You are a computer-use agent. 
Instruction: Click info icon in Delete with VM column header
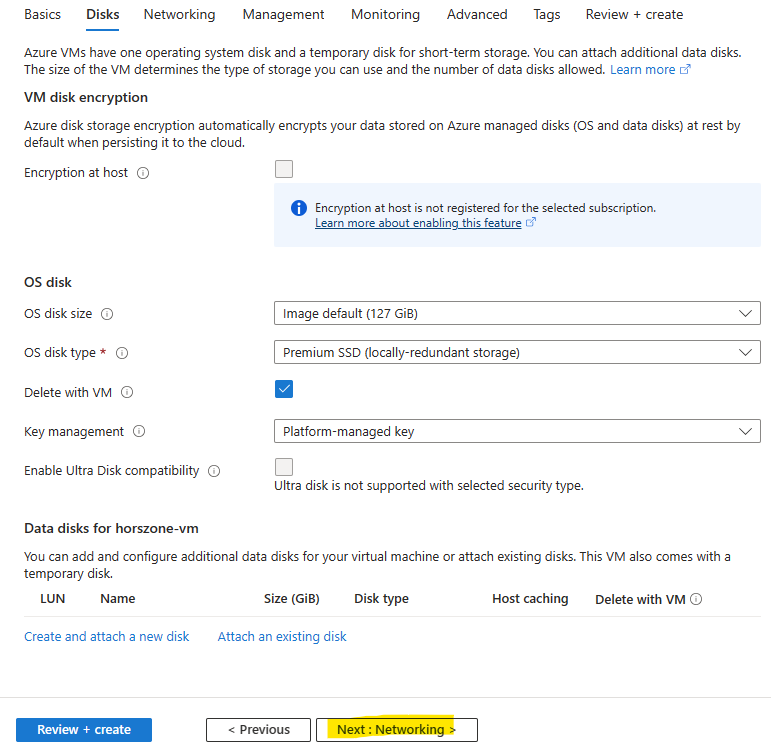tap(696, 599)
